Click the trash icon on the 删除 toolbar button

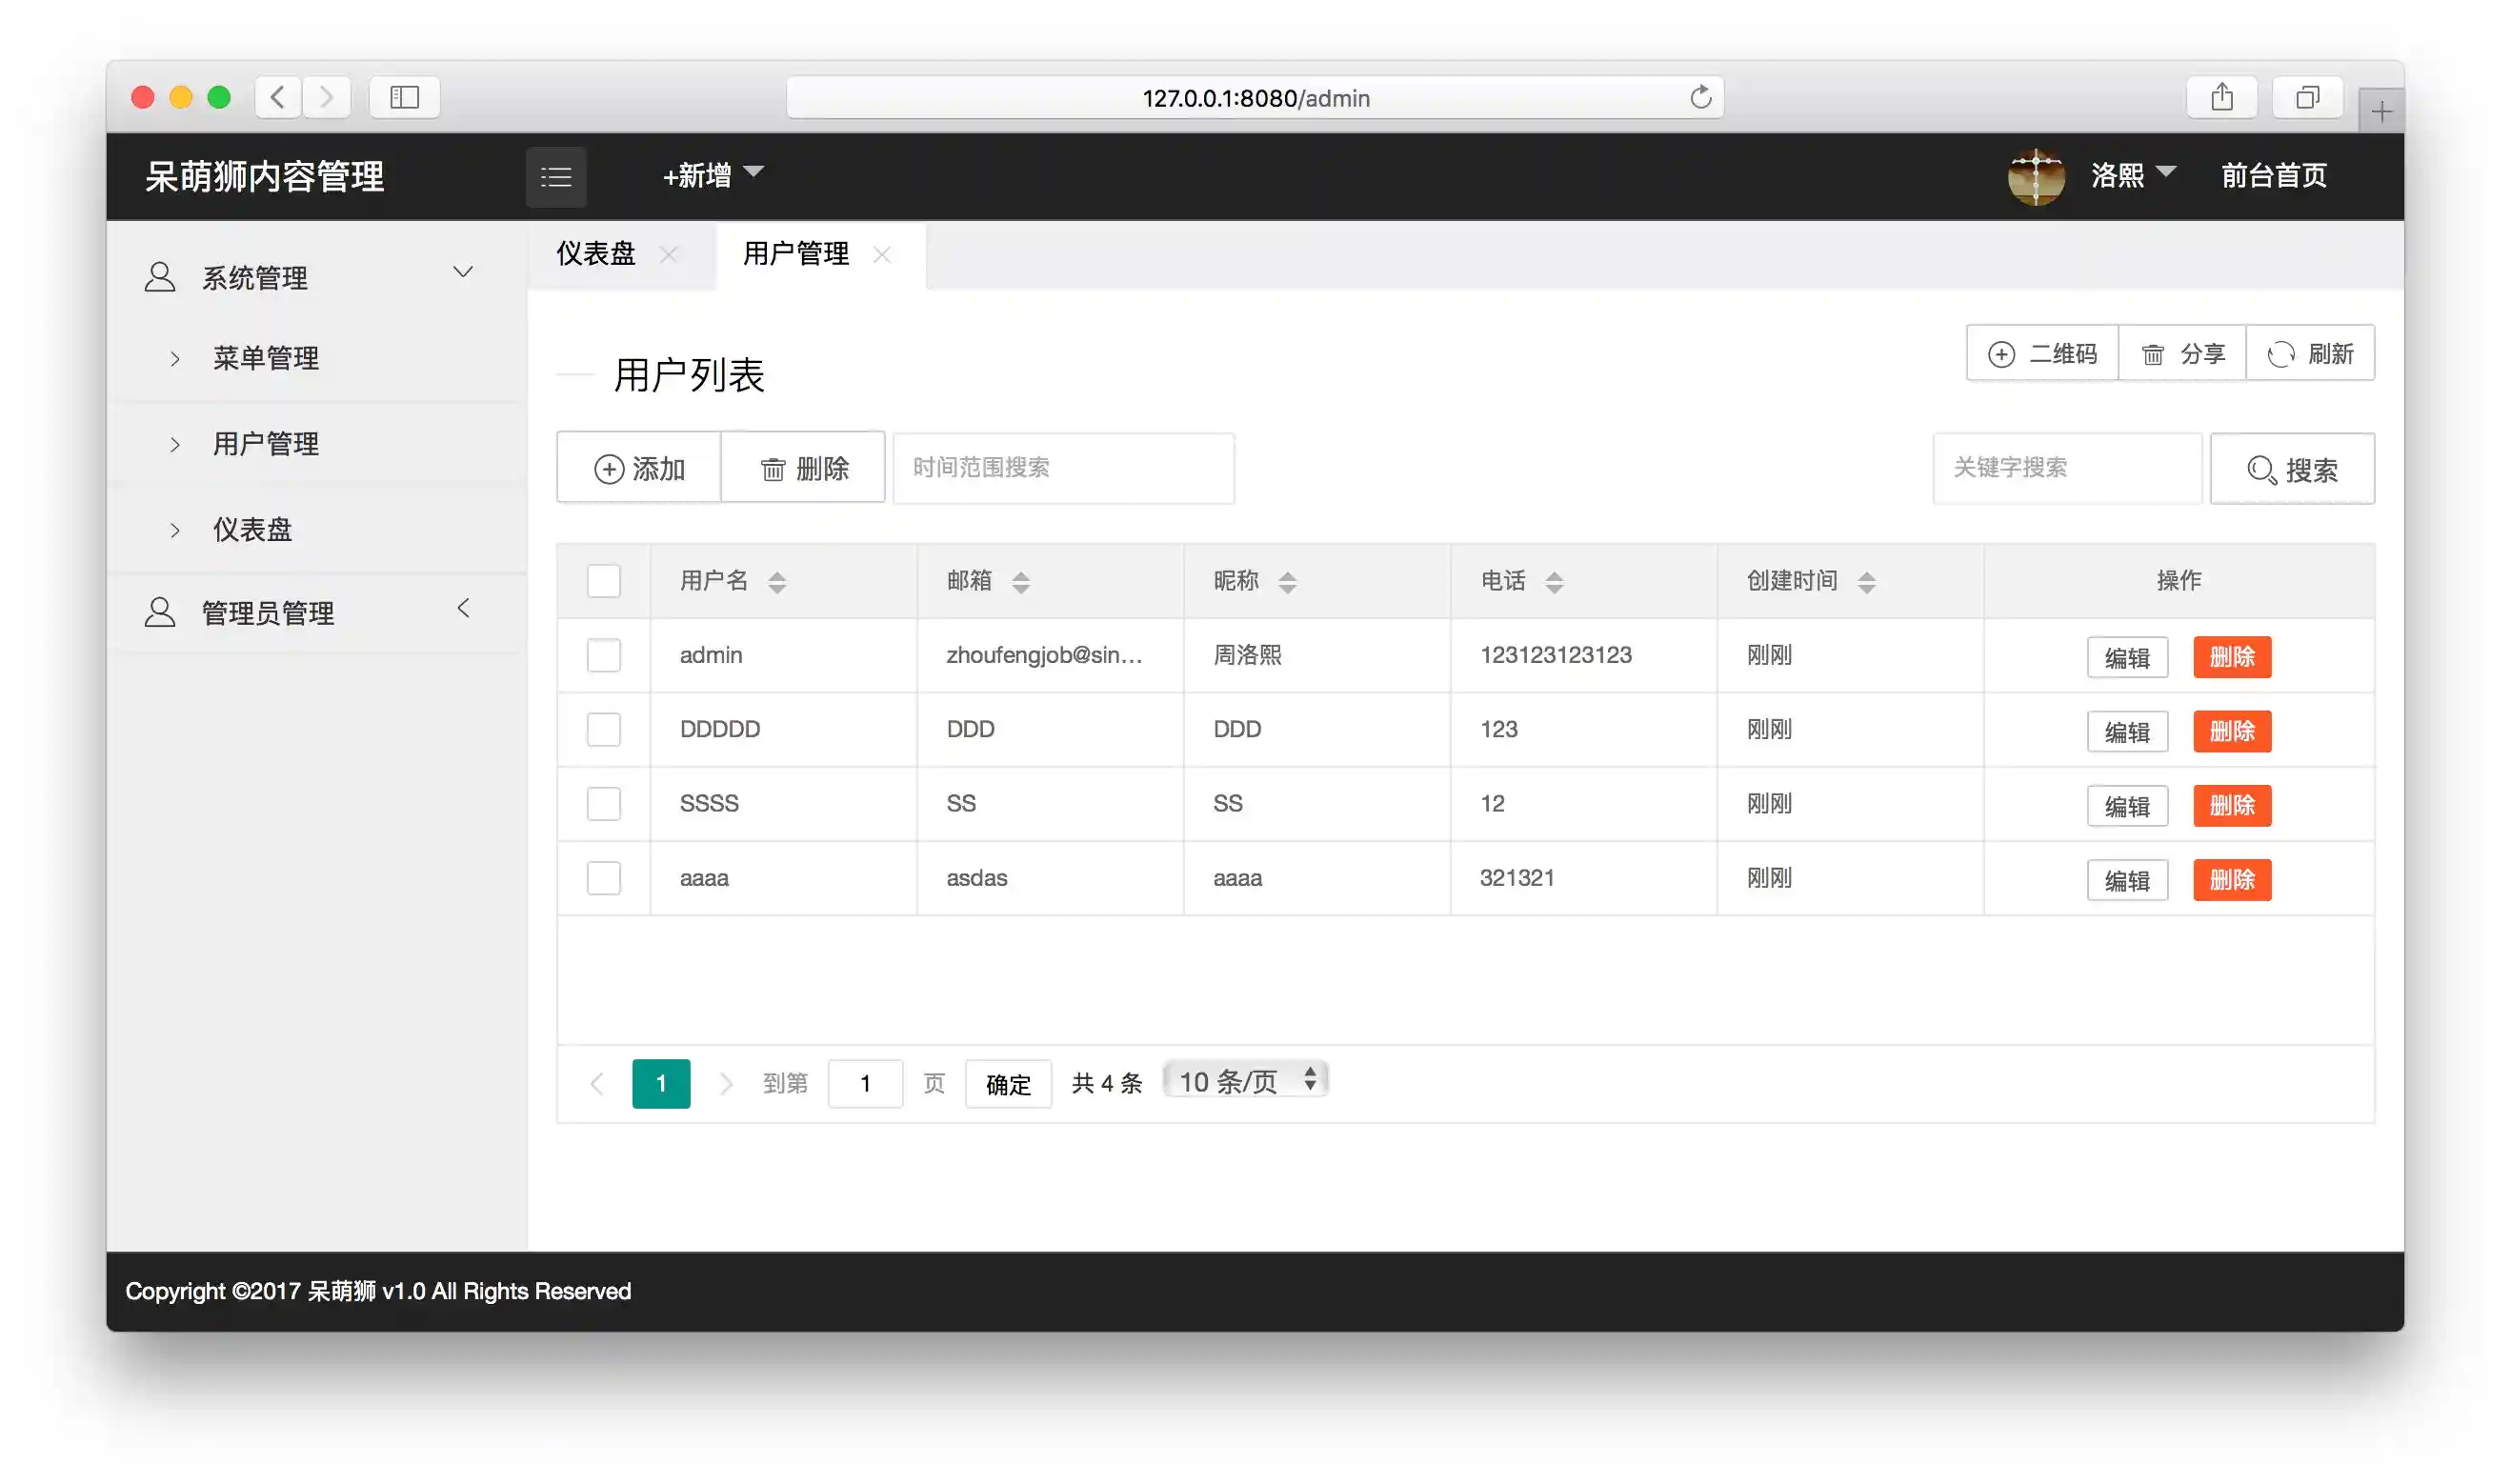click(x=773, y=468)
